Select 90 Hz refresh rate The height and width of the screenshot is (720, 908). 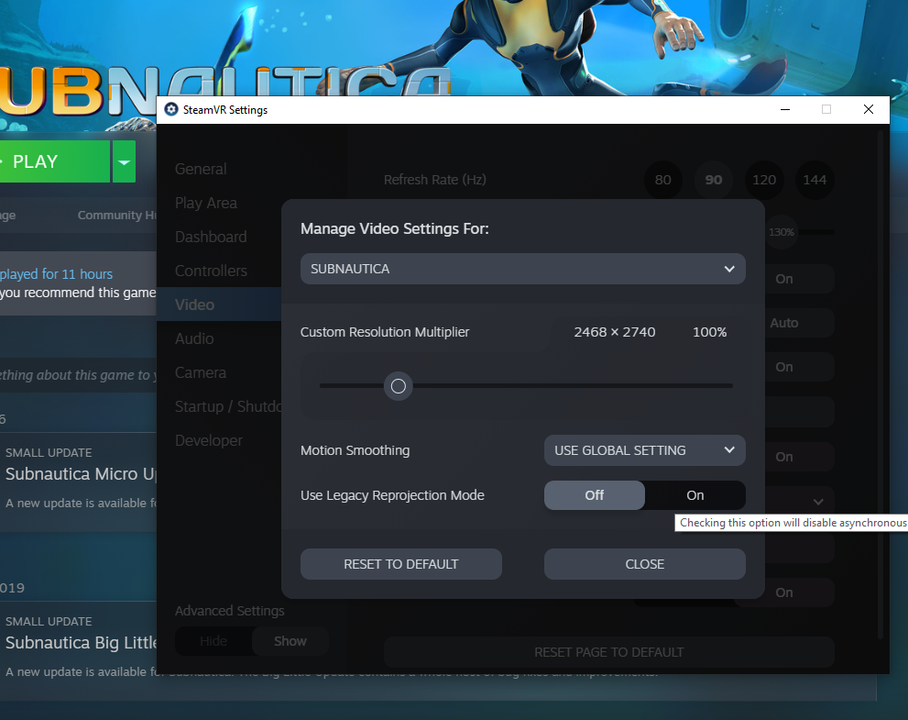pos(713,180)
